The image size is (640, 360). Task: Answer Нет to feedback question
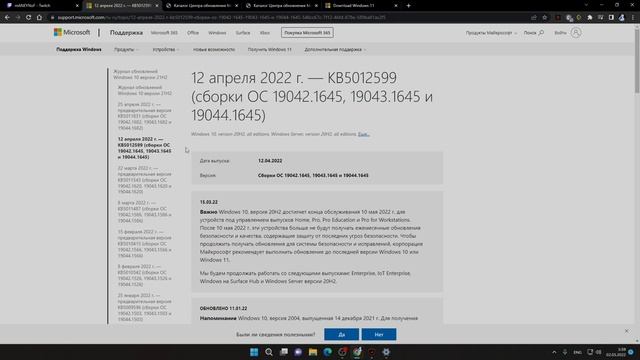click(379, 334)
